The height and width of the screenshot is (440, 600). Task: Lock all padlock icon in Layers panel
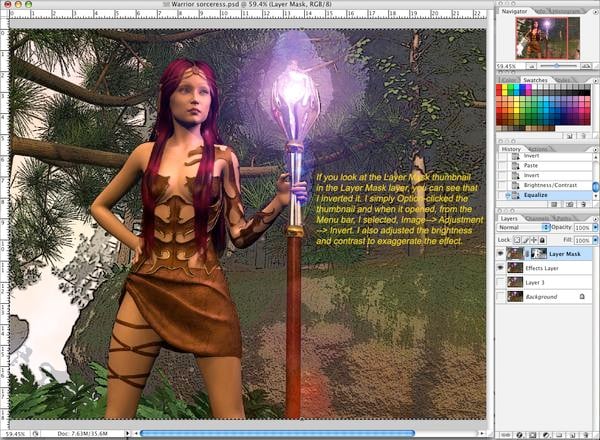[x=542, y=240]
